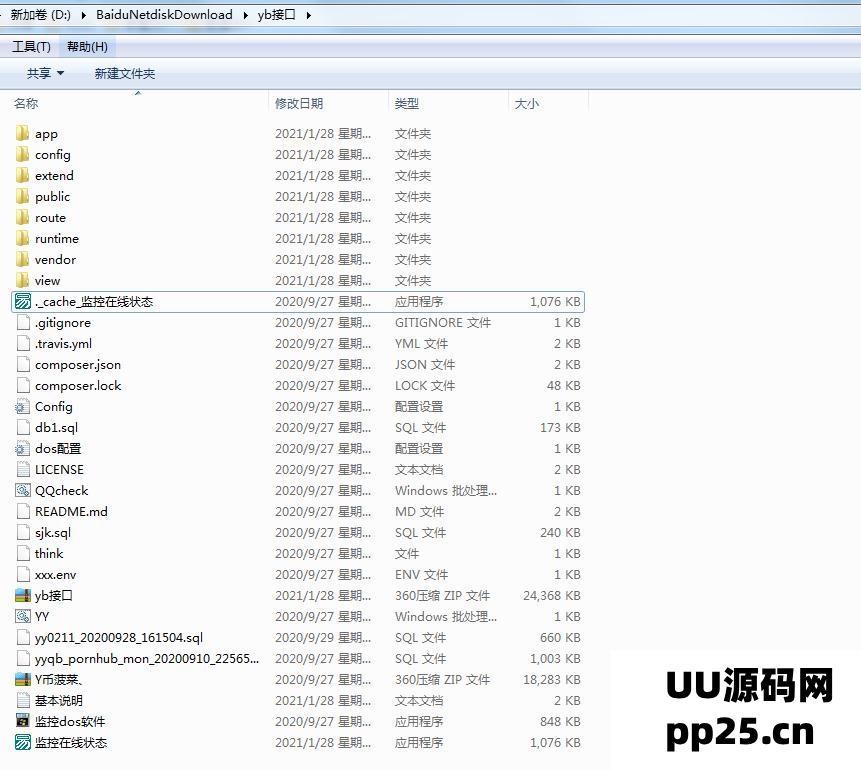The image size is (861, 770).
Task: Click the 监控dos软件 application icon
Action: (23, 721)
